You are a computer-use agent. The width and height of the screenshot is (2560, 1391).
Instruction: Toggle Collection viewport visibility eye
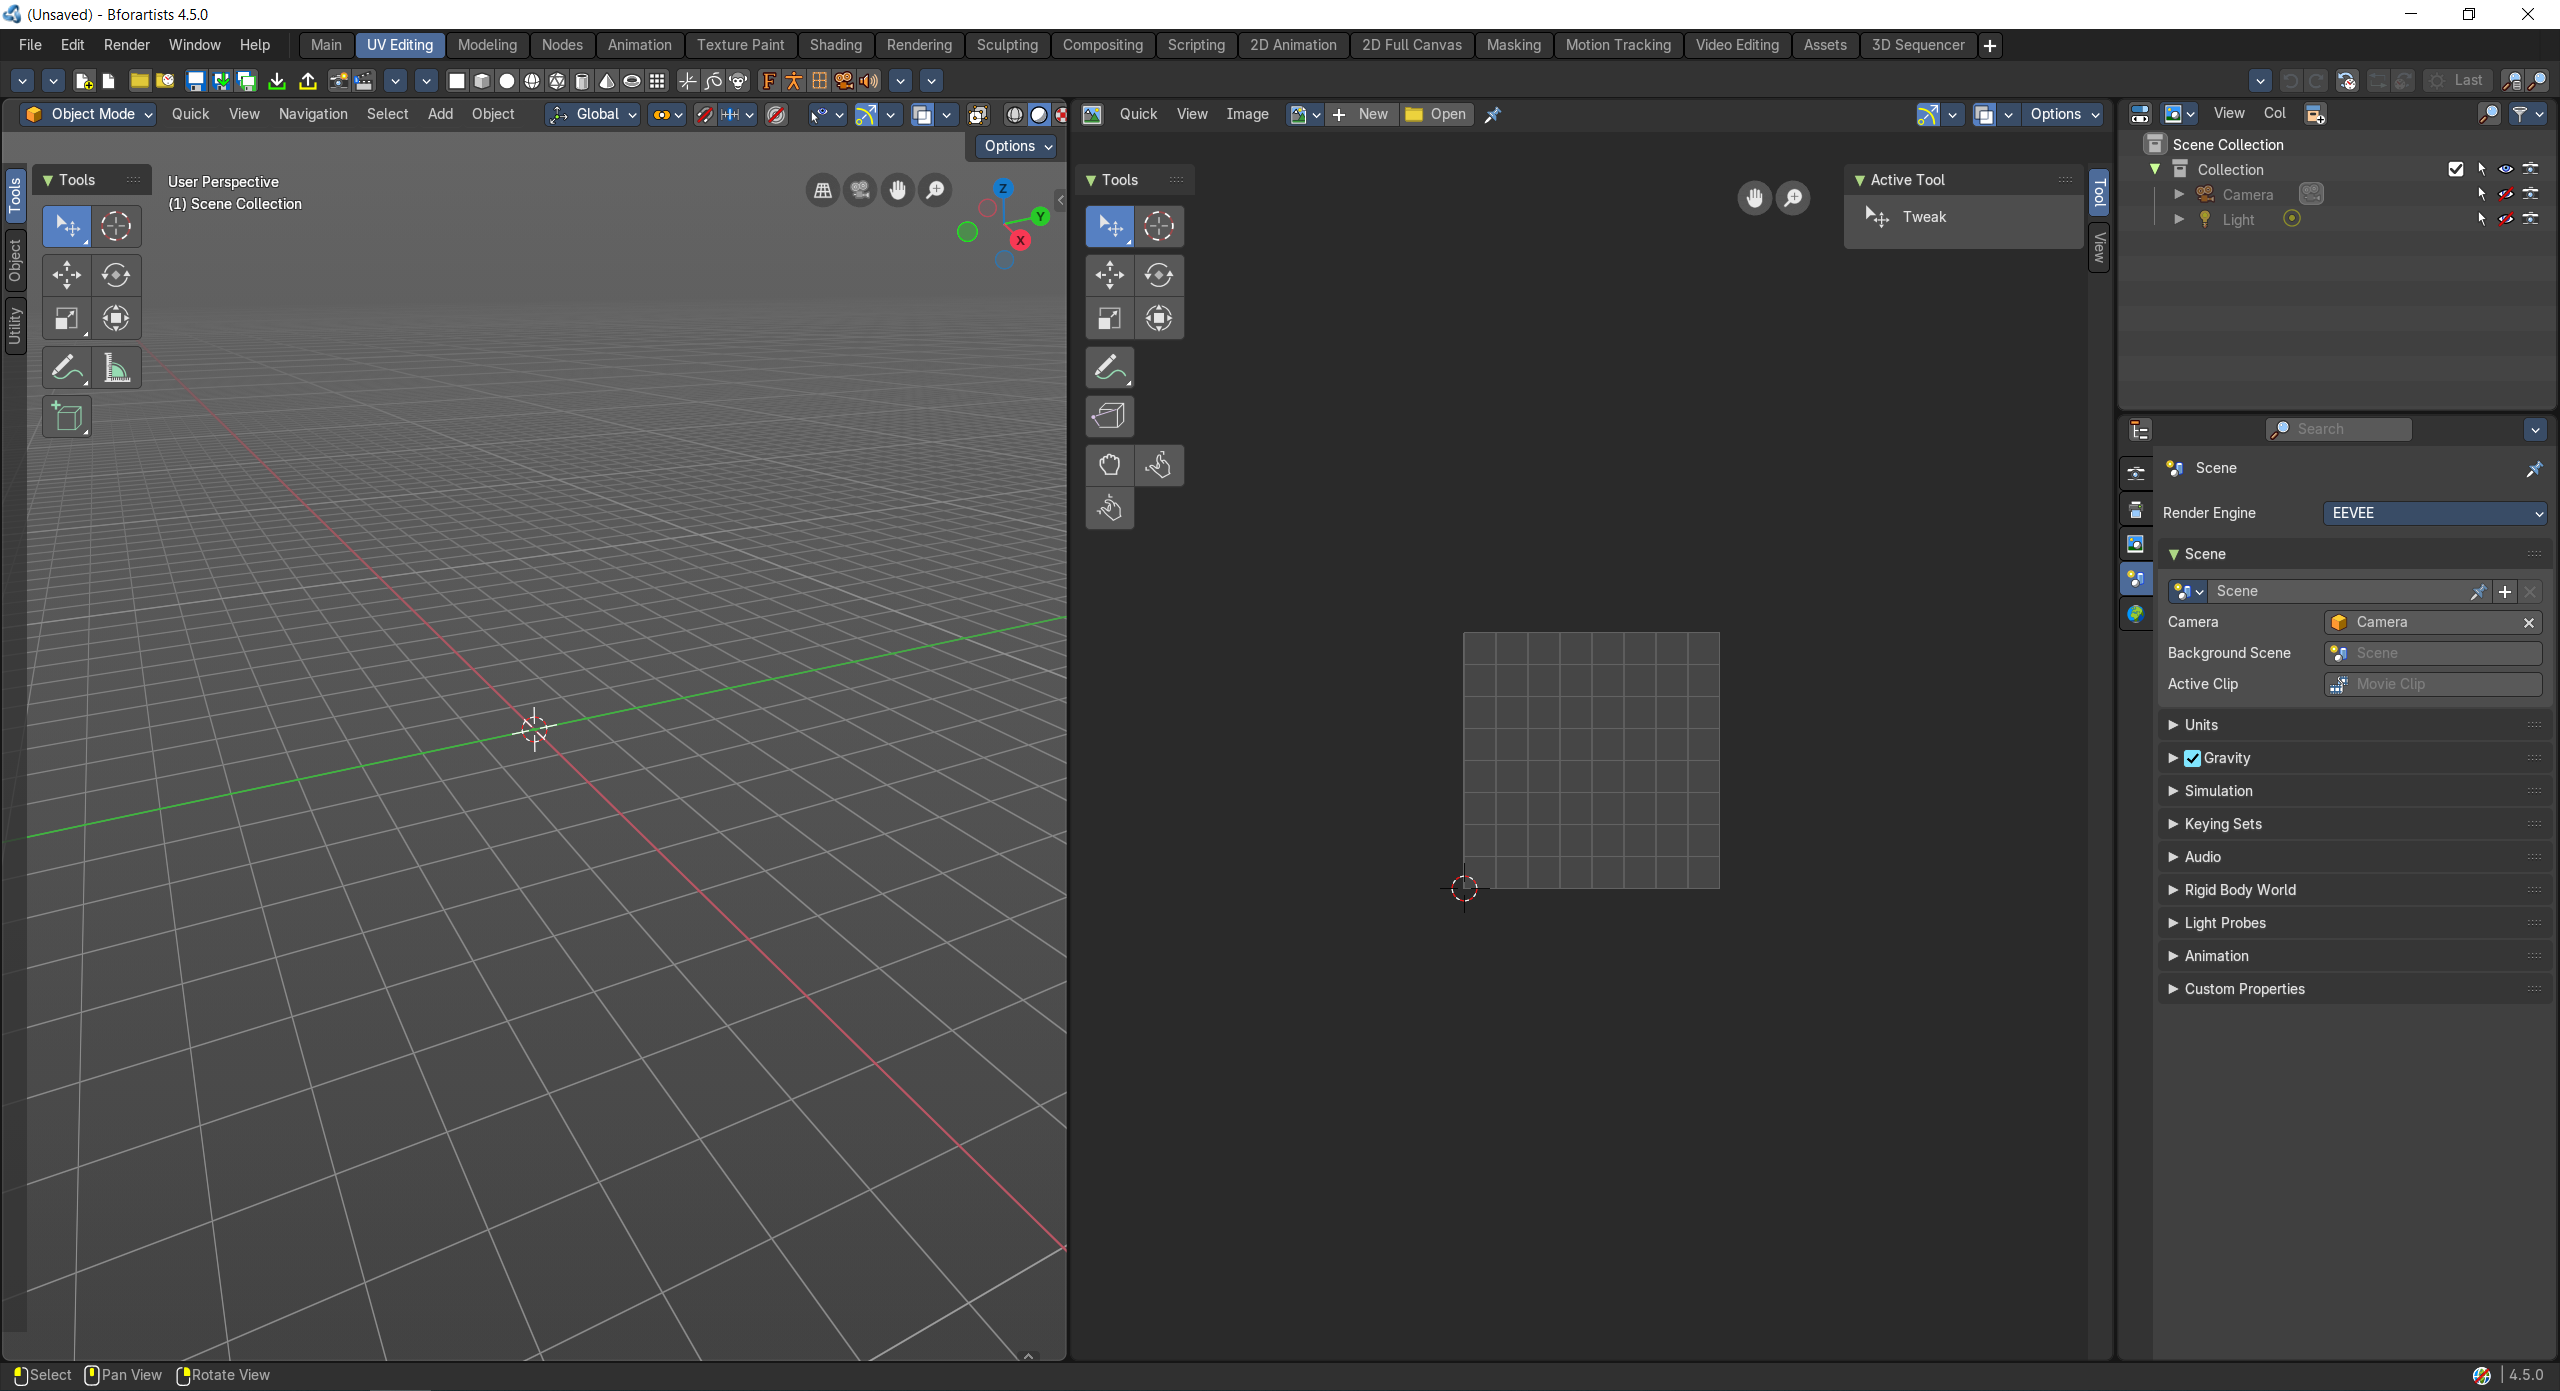coord(2506,169)
